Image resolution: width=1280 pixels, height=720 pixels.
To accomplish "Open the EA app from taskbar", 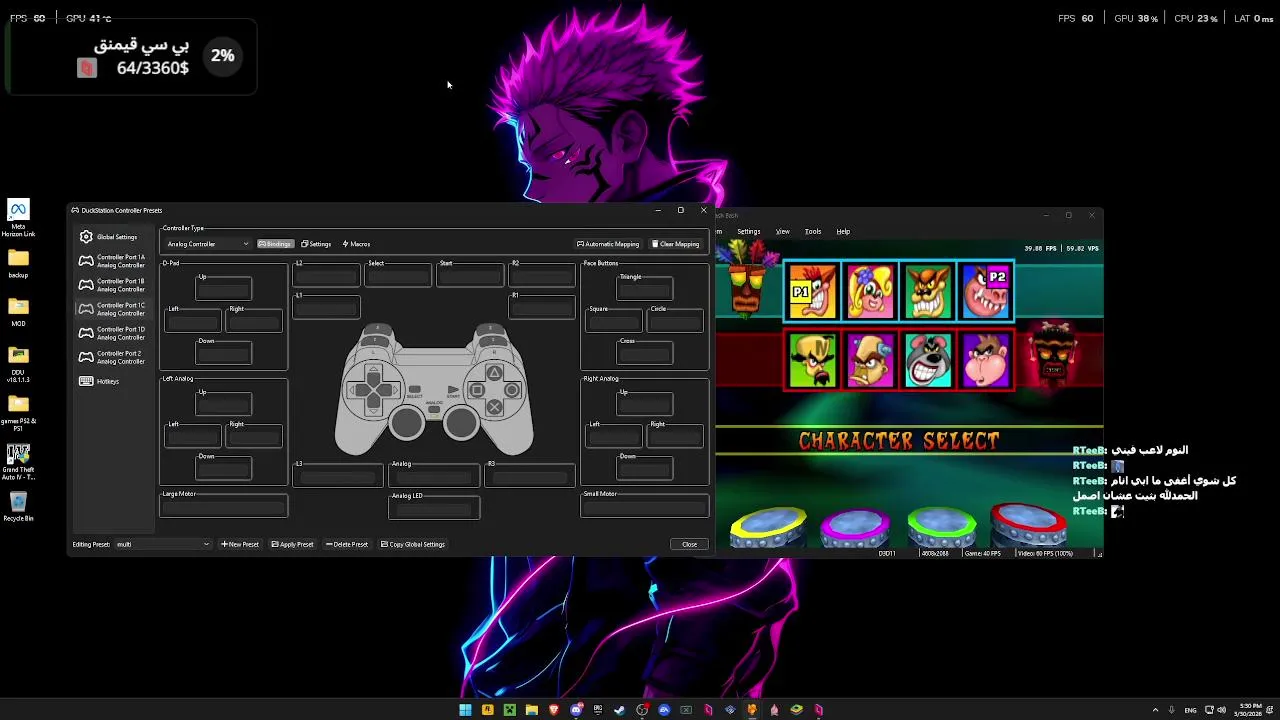I will [x=664, y=710].
